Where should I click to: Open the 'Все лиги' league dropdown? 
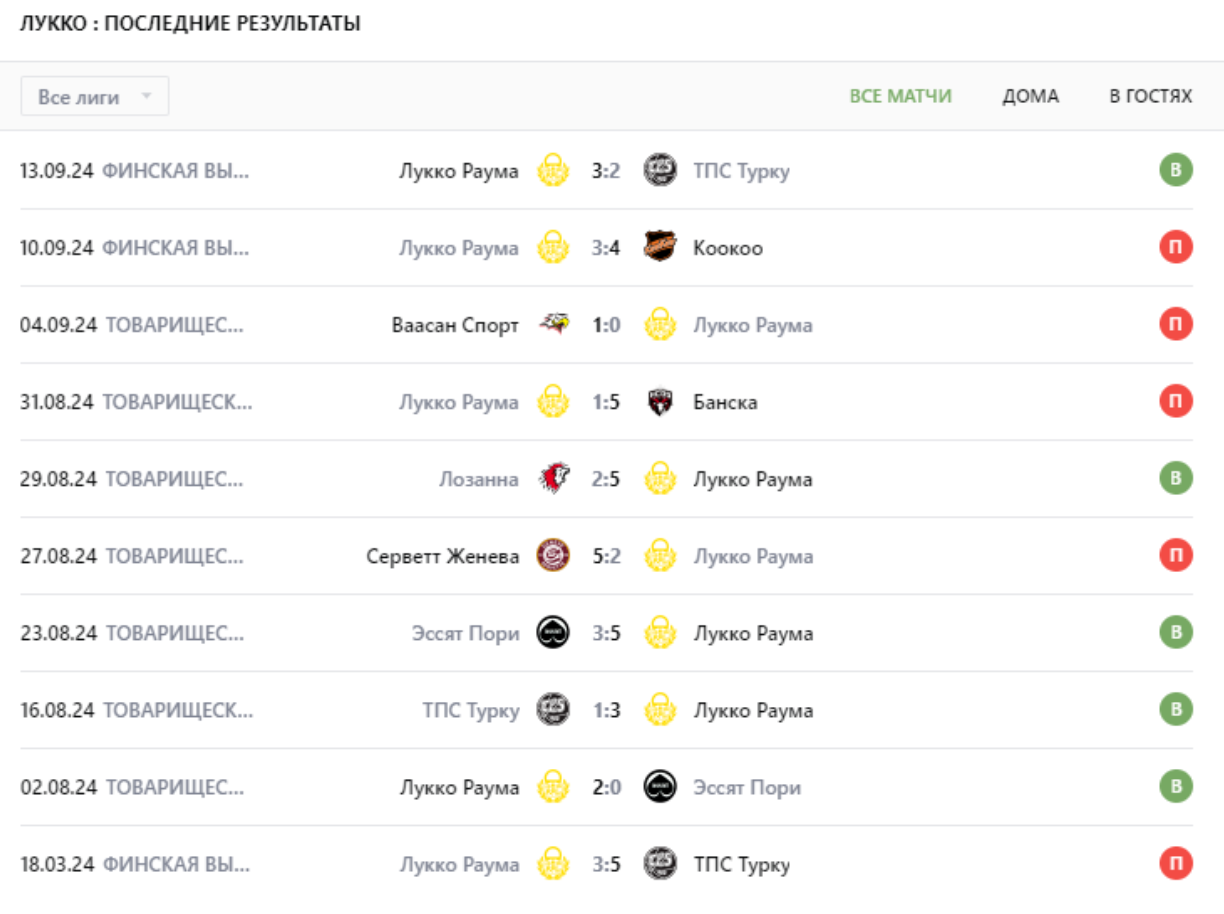(95, 97)
